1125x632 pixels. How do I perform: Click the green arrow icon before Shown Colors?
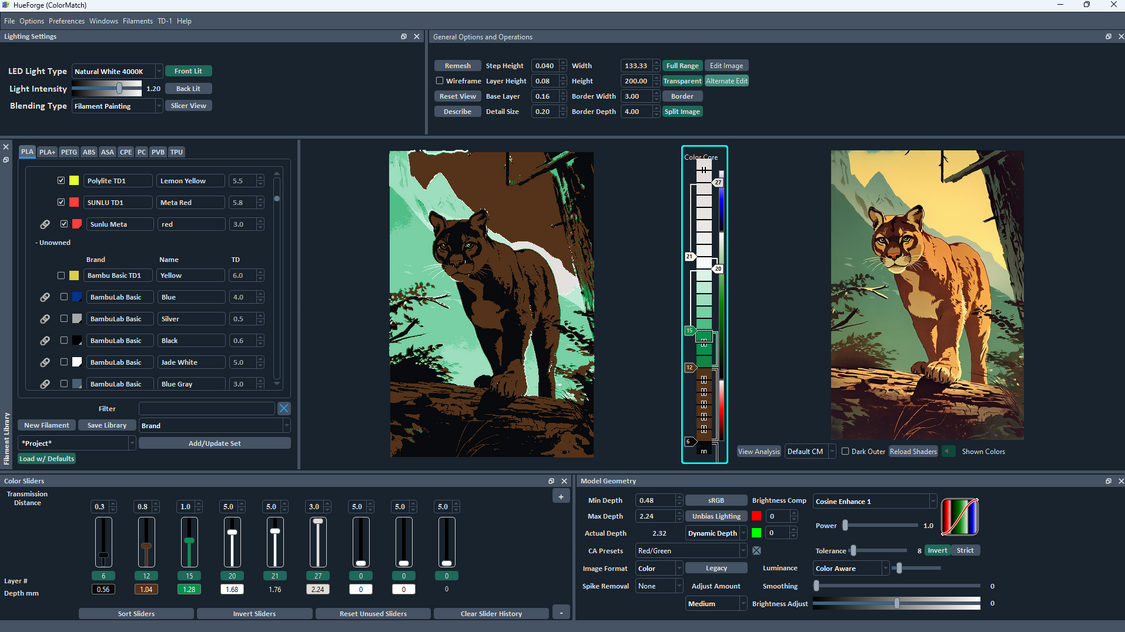click(946, 451)
